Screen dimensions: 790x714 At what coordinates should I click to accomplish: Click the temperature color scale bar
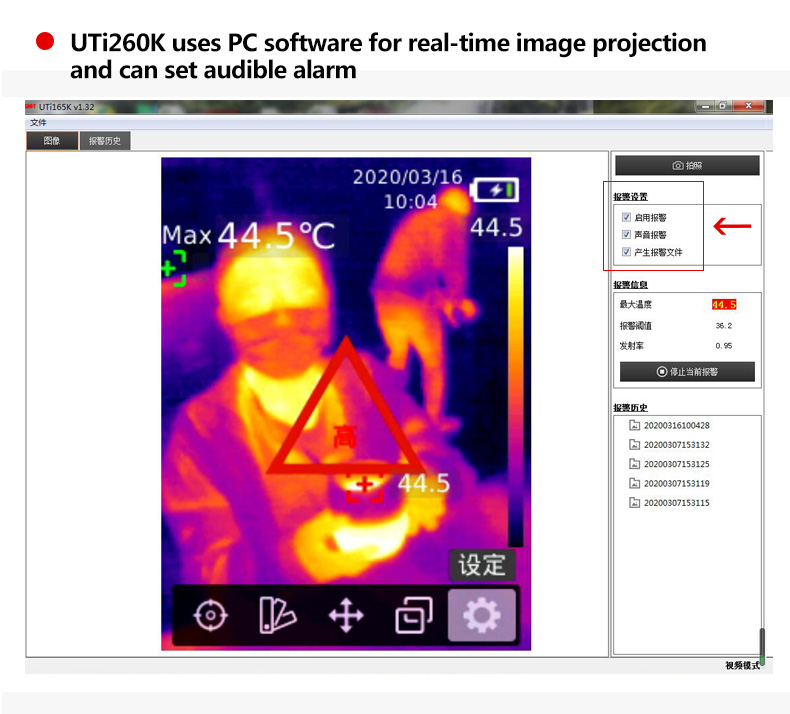pos(515,397)
